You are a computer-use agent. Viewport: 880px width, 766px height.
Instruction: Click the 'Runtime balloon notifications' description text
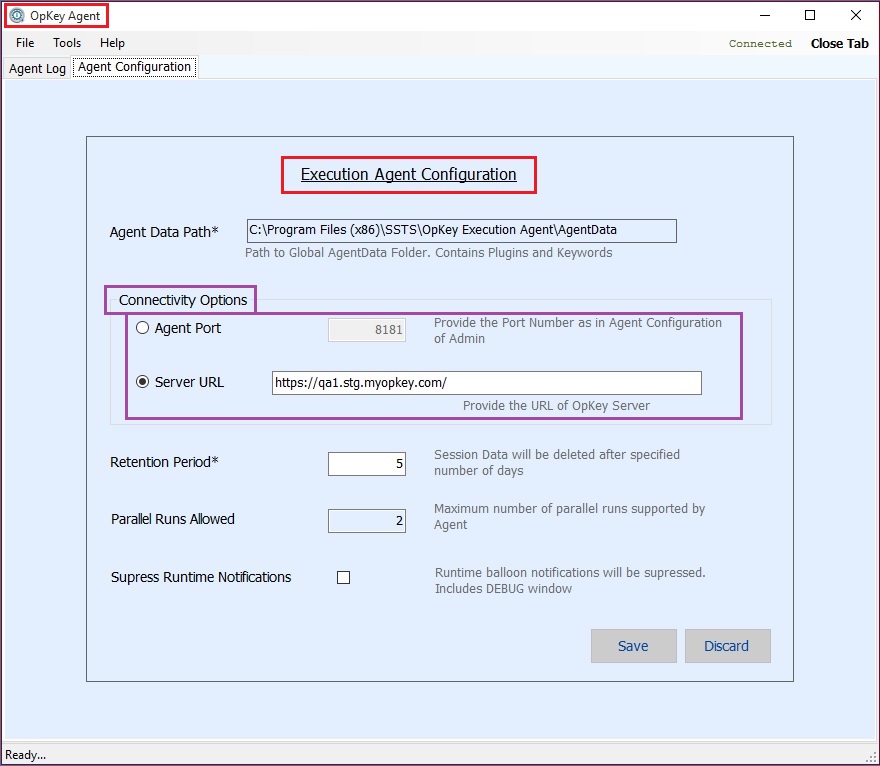pyautogui.click(x=570, y=580)
